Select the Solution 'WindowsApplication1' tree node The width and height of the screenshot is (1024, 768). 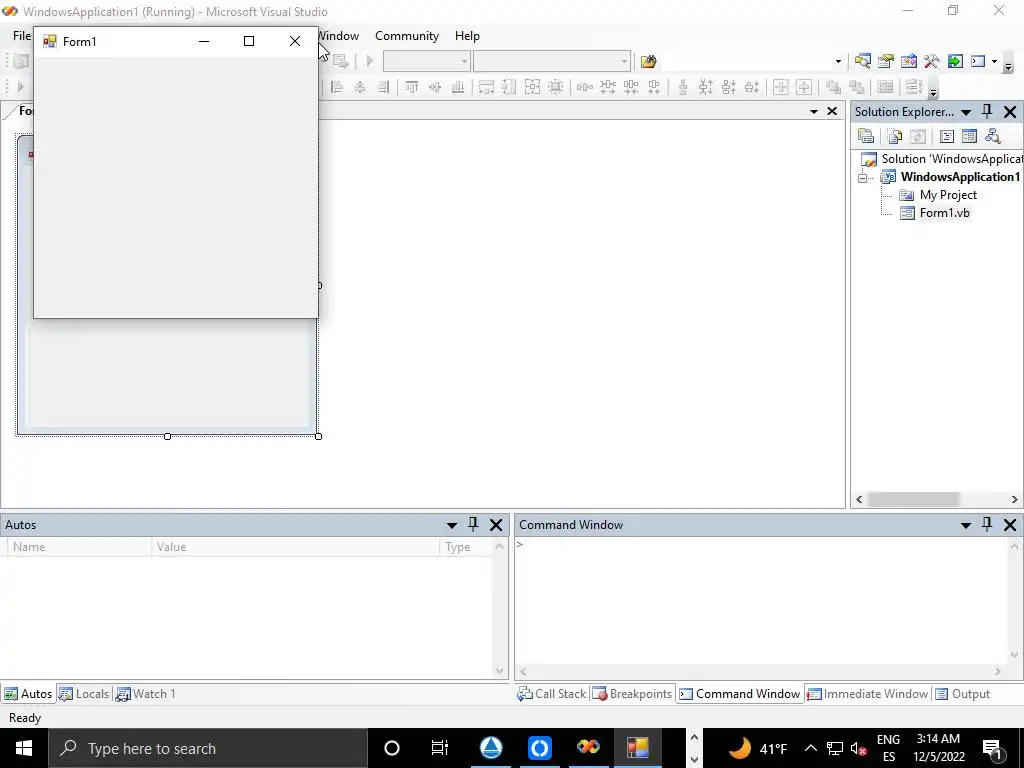(x=942, y=159)
